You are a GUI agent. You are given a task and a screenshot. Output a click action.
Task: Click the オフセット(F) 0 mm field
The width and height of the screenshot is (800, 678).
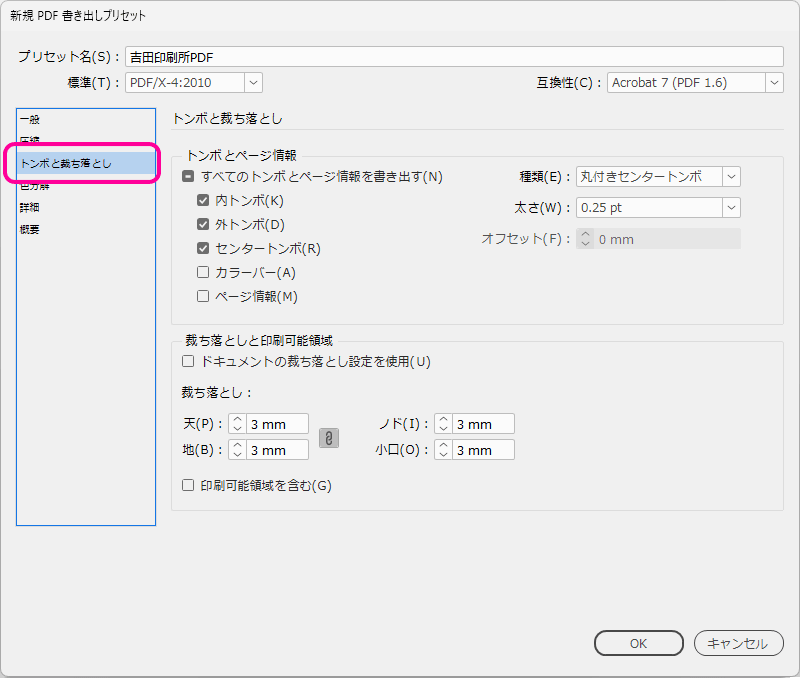[667, 239]
